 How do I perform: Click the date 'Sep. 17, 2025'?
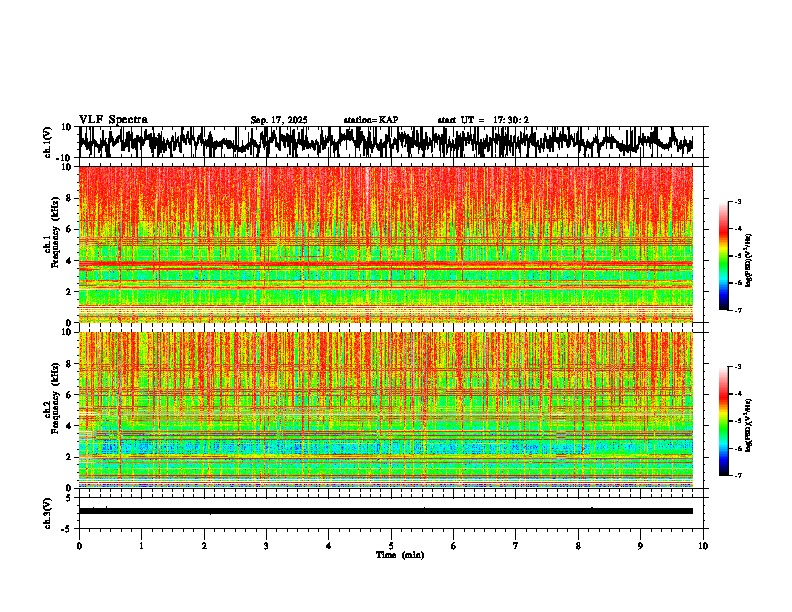tap(279, 120)
